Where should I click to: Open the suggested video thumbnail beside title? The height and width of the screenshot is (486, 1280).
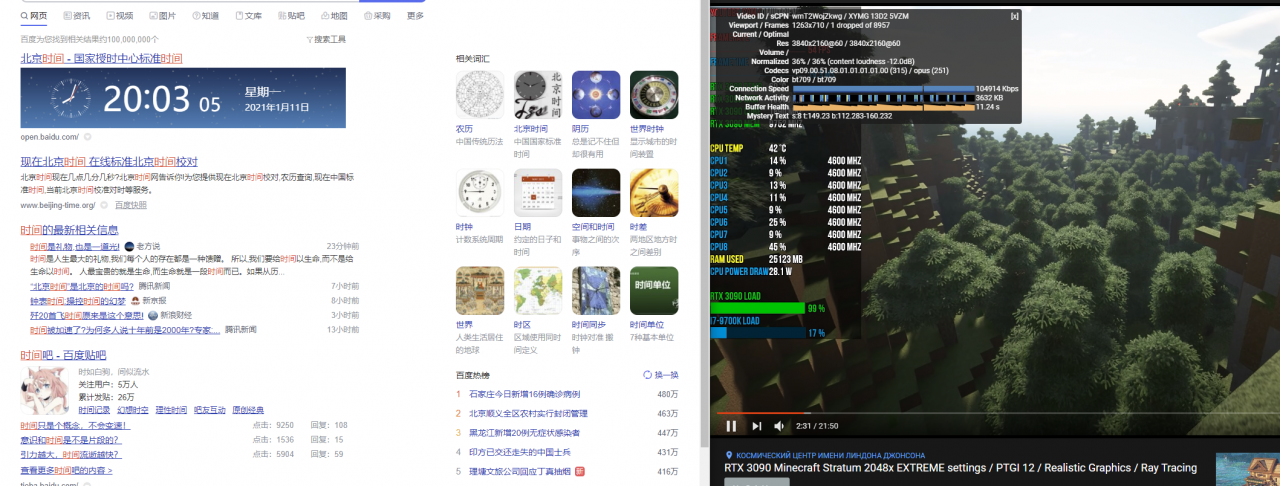[x=1248, y=469]
